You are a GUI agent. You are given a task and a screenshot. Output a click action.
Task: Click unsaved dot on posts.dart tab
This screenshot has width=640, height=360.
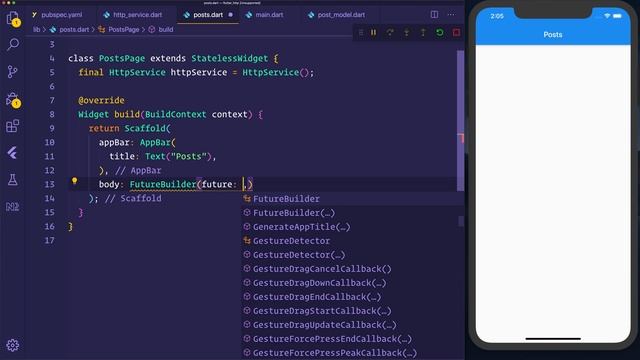(231, 15)
